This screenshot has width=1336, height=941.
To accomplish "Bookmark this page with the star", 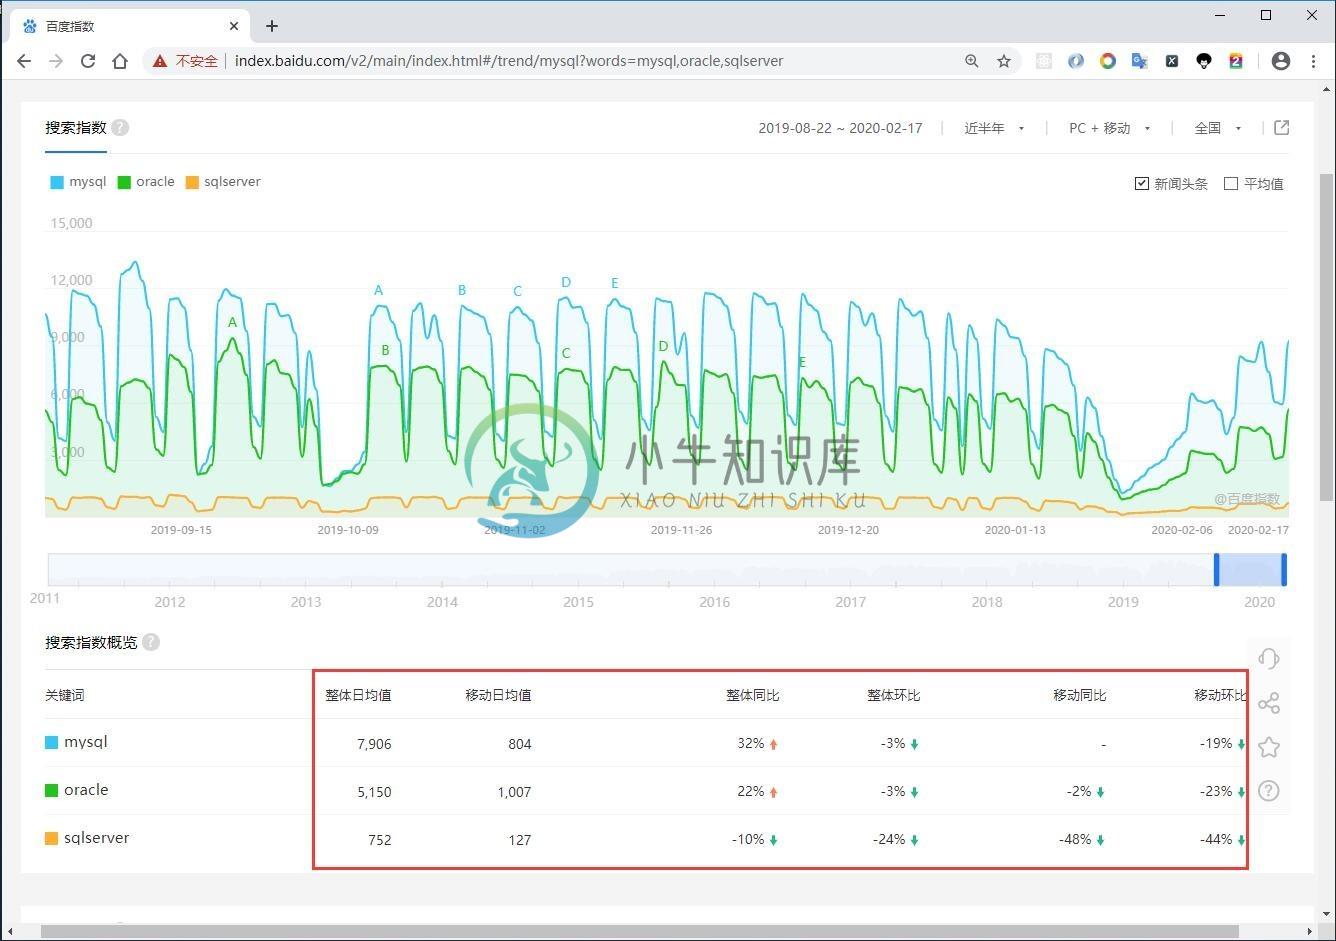I will point(1003,61).
